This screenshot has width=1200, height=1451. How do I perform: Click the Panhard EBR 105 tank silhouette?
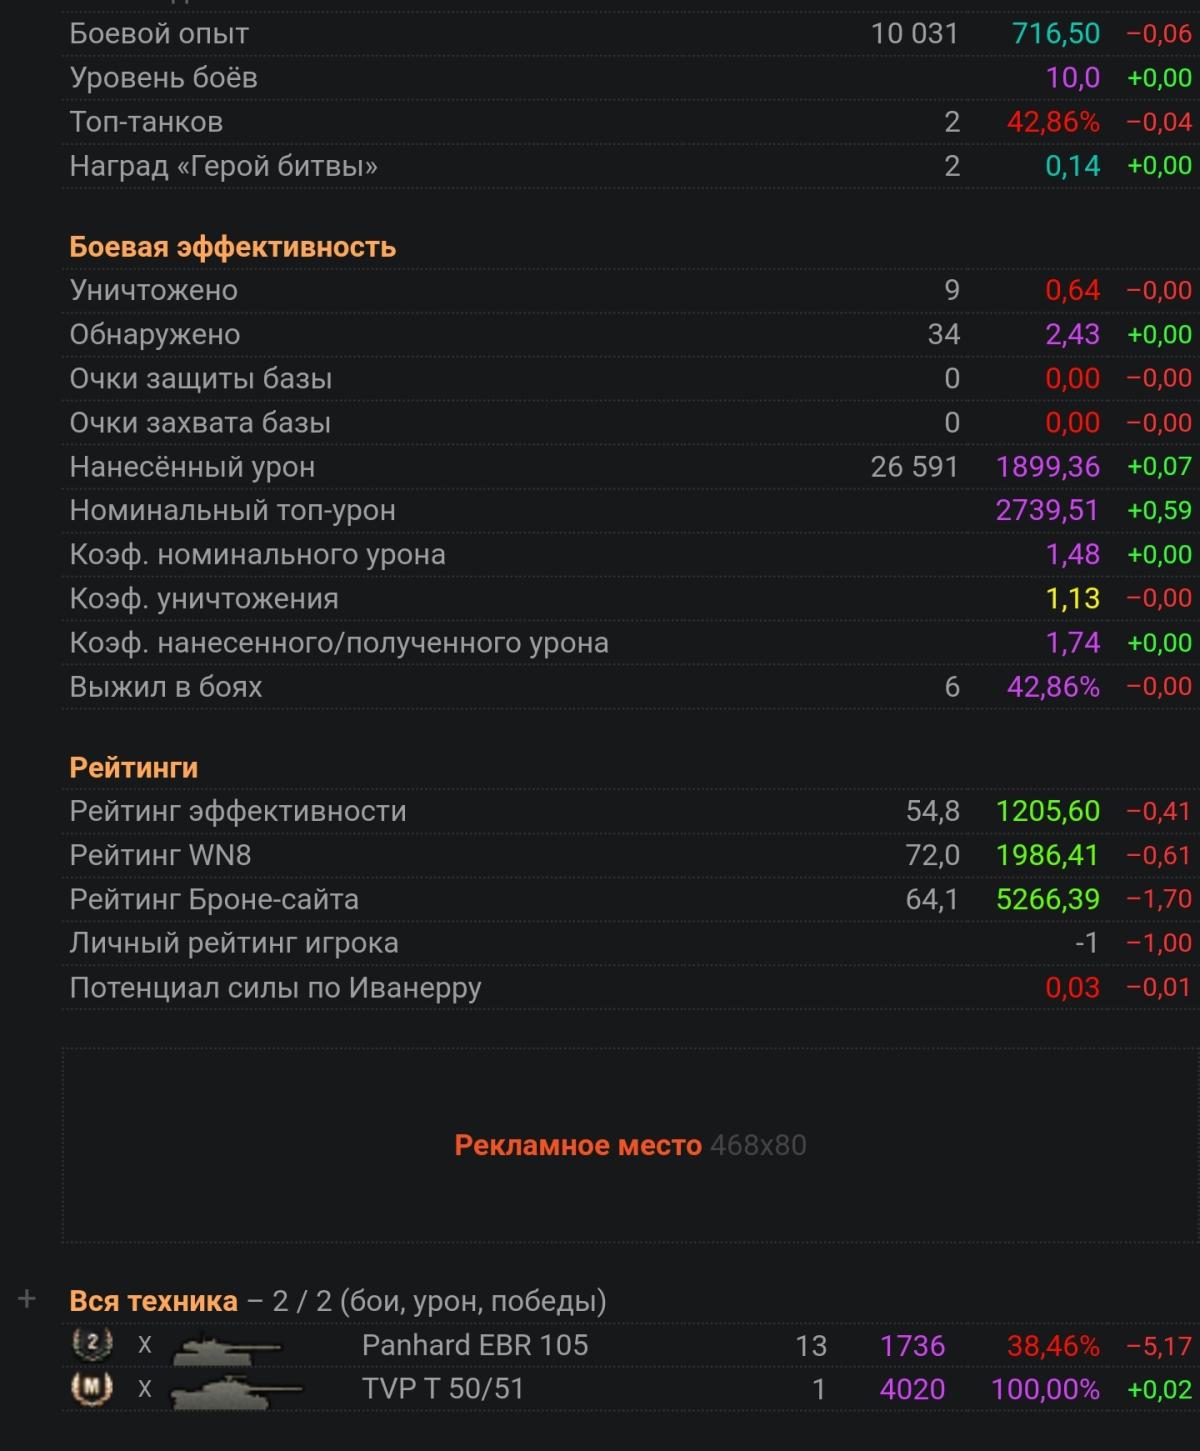(228, 1348)
